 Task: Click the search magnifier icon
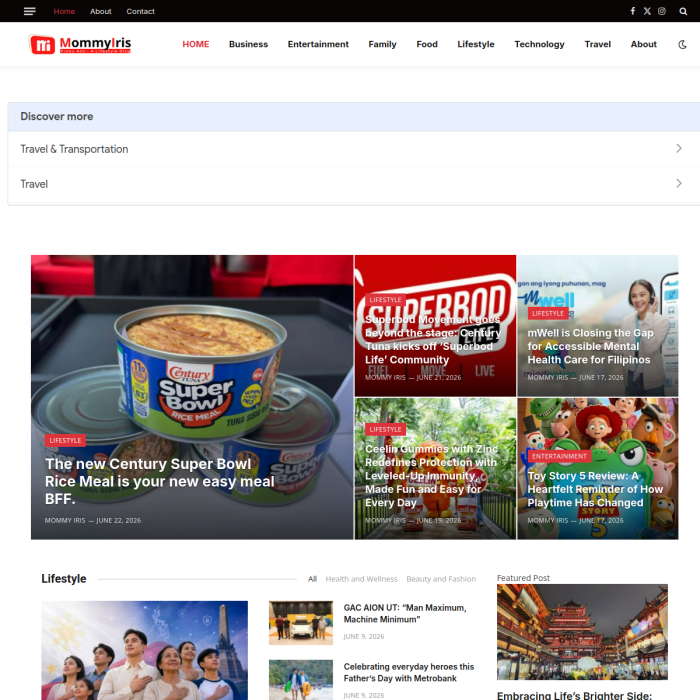pyautogui.click(x=683, y=11)
